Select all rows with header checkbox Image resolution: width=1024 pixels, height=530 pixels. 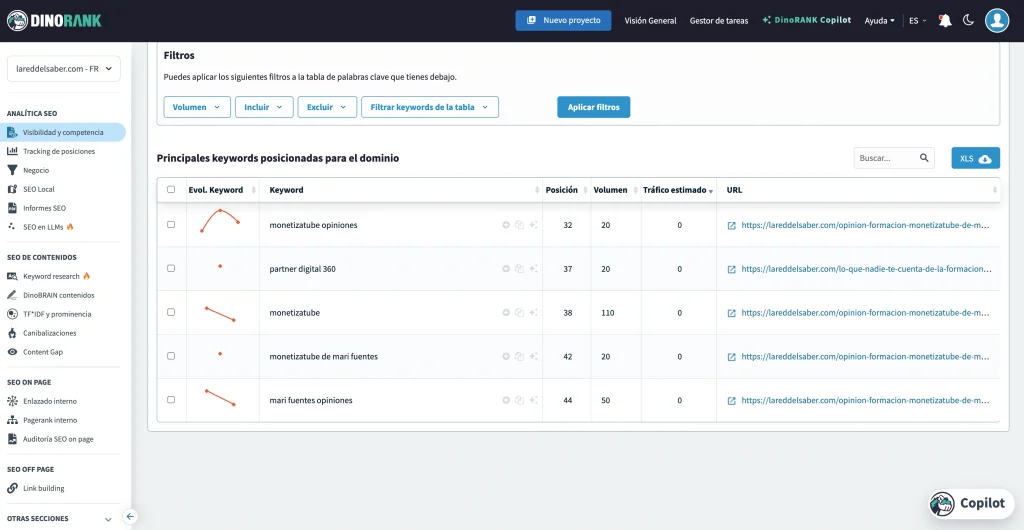click(171, 190)
